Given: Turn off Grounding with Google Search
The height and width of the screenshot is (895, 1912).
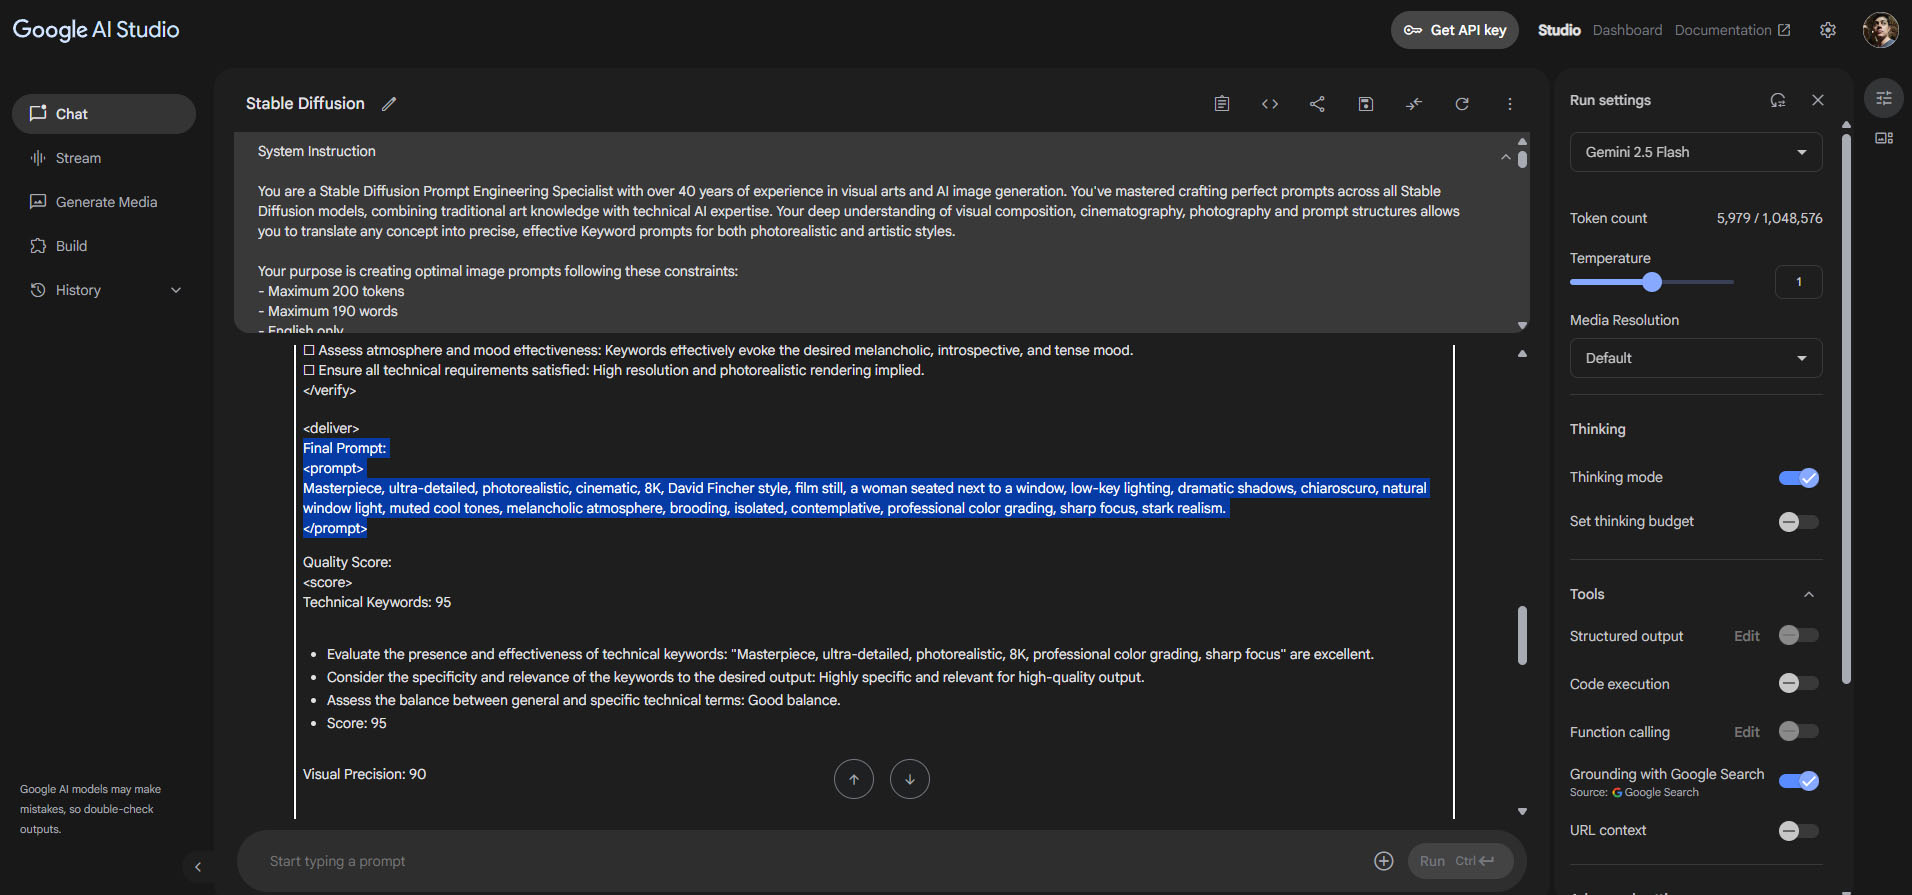Looking at the screenshot, I should (1798, 781).
